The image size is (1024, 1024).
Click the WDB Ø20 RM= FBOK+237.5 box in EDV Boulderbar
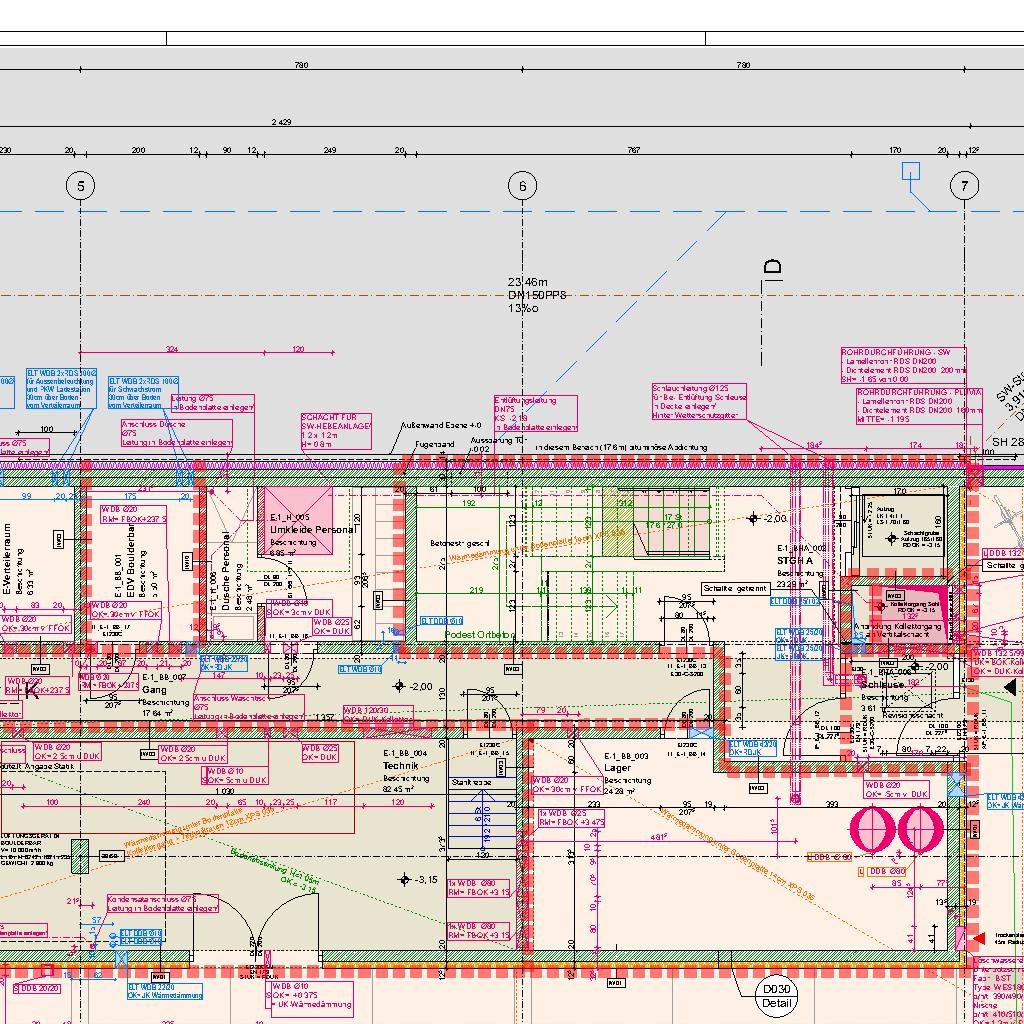133,514
